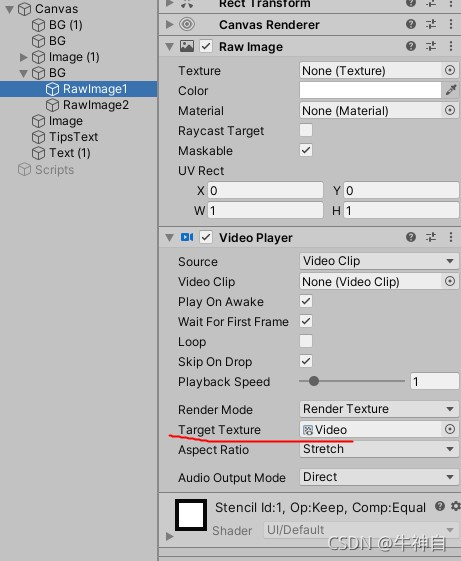Image resolution: width=461 pixels, height=561 pixels.
Task: Disable the Video Player component checkbox
Action: [x=206, y=237]
